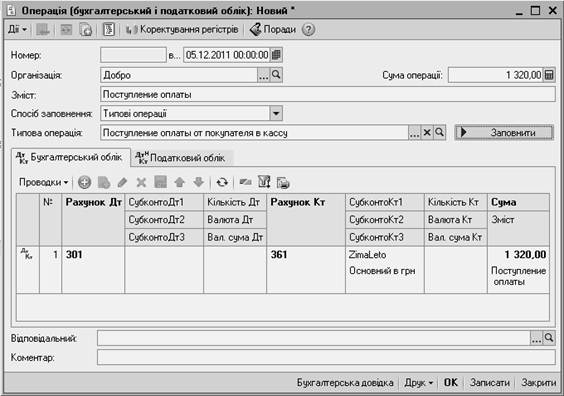Move row down with the down arrow icon

tap(199, 182)
